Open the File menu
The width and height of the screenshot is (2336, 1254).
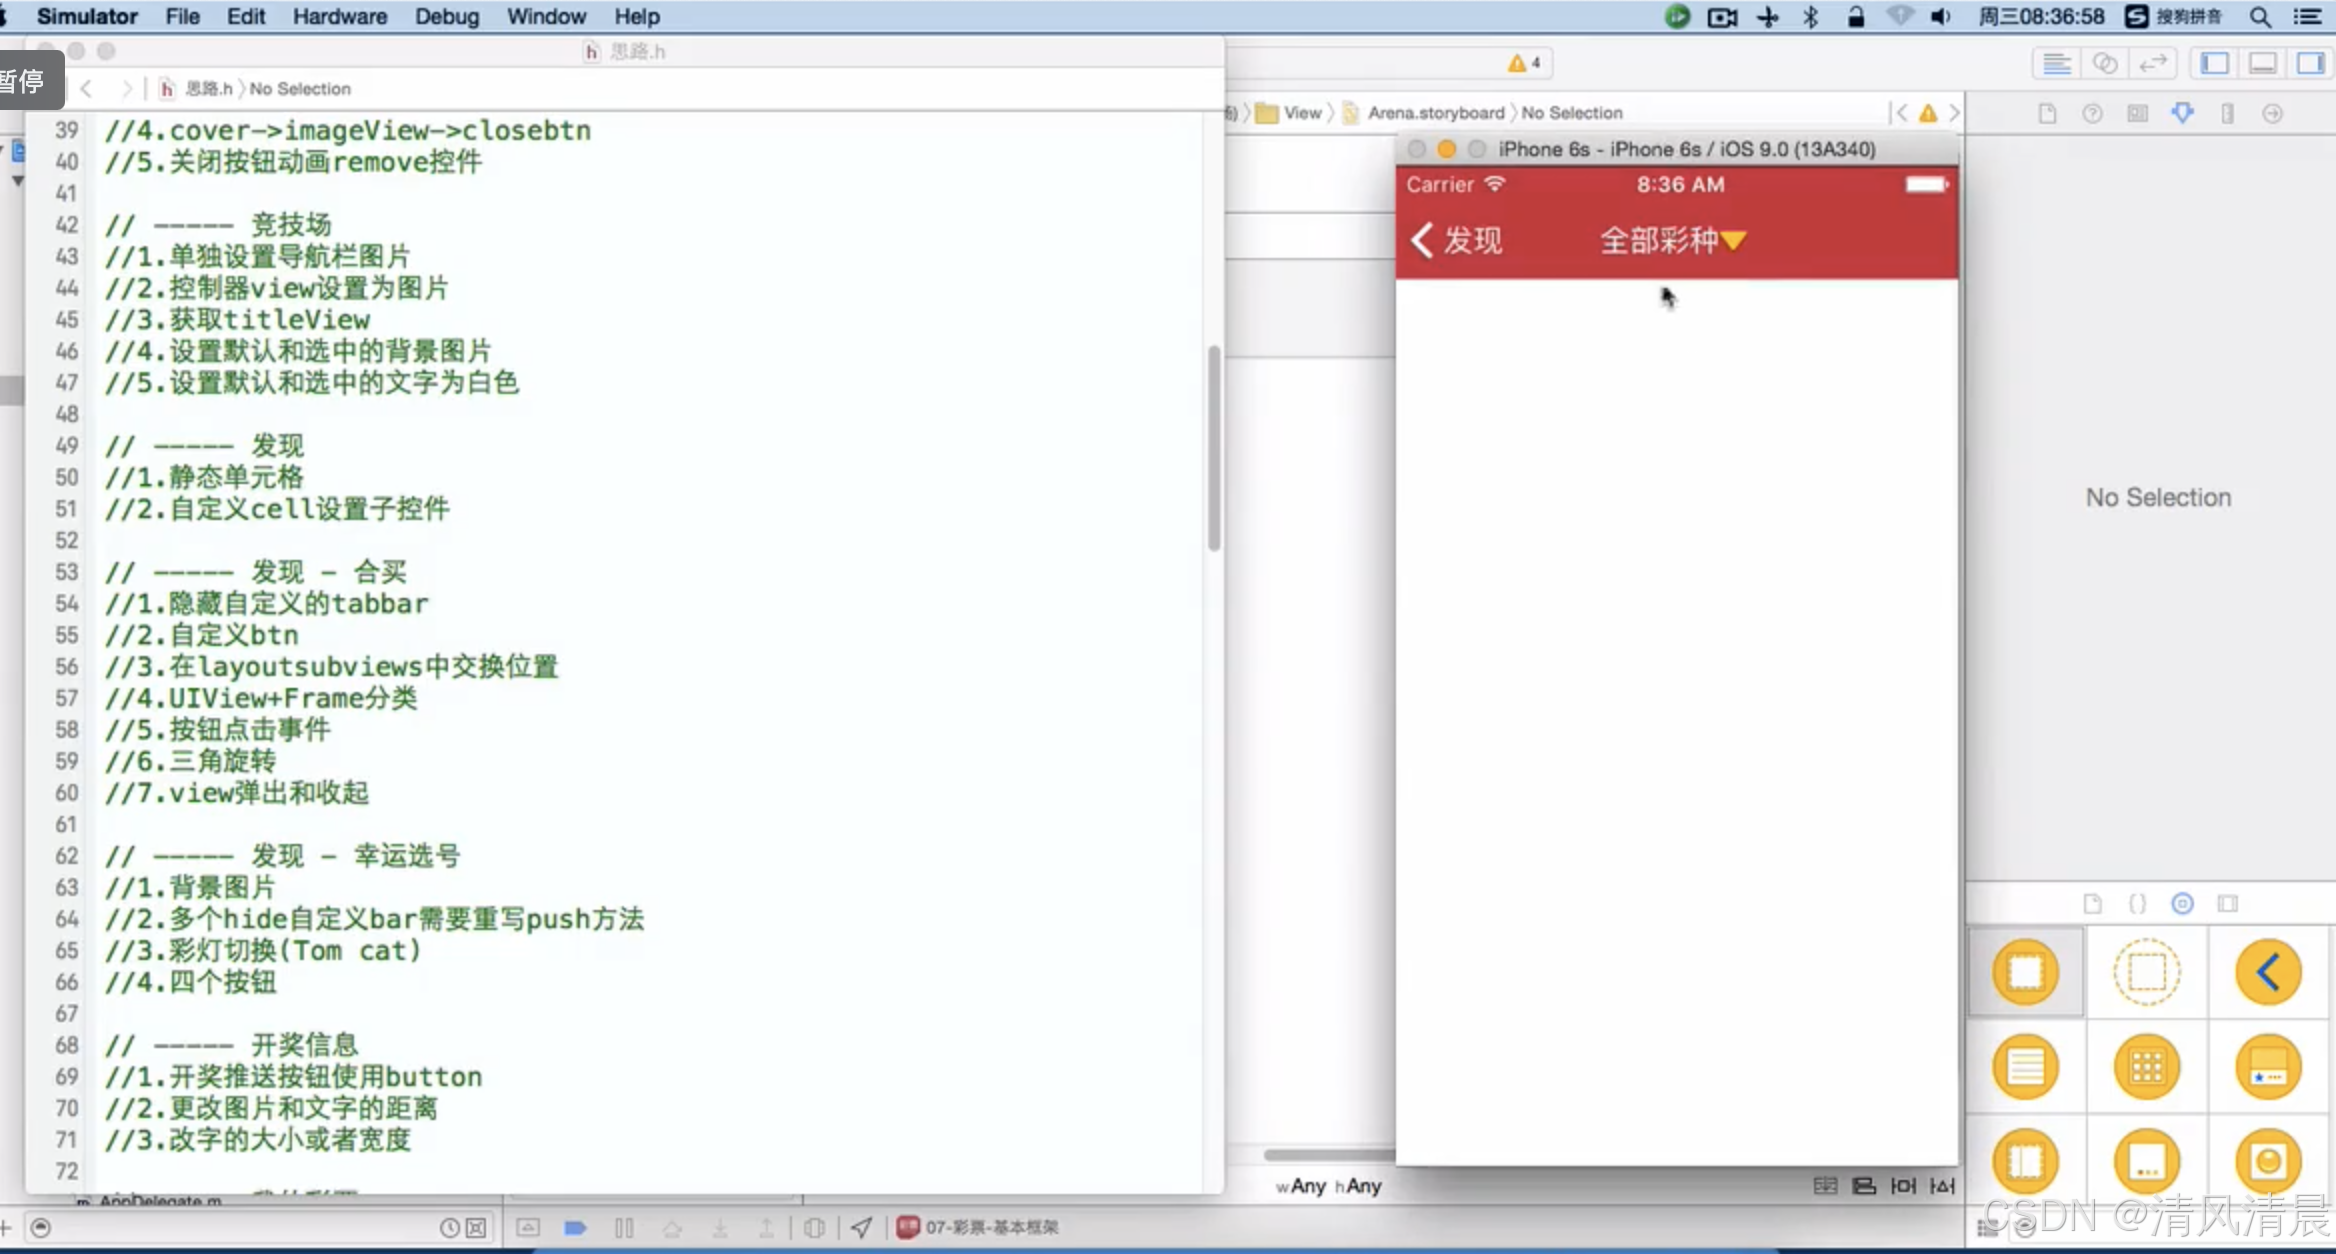(x=182, y=16)
